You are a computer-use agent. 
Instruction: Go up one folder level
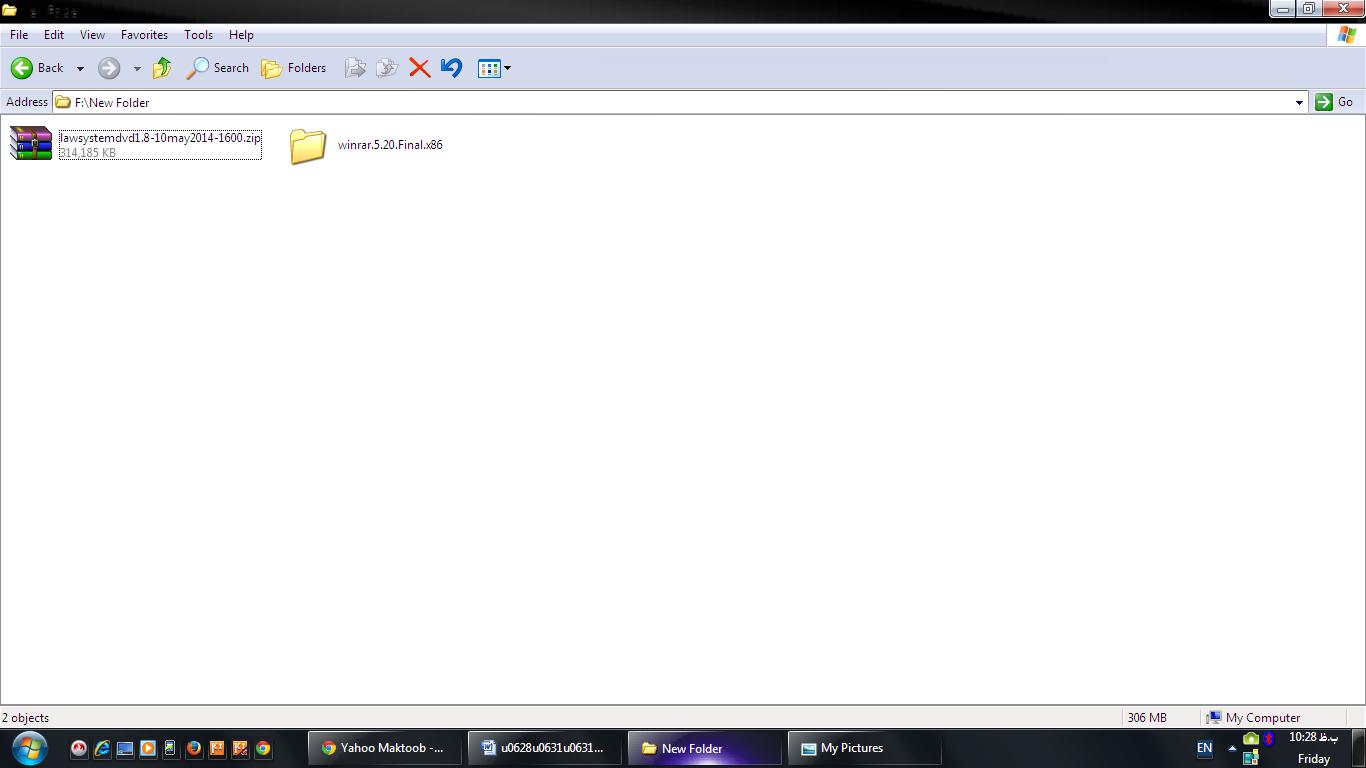tap(162, 68)
